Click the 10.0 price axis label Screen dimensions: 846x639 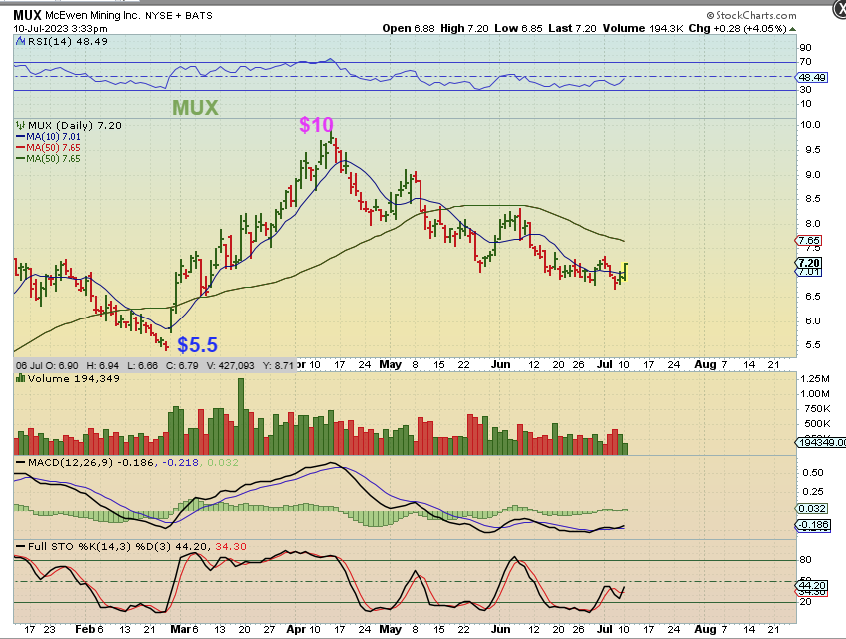pyautogui.click(x=810, y=125)
